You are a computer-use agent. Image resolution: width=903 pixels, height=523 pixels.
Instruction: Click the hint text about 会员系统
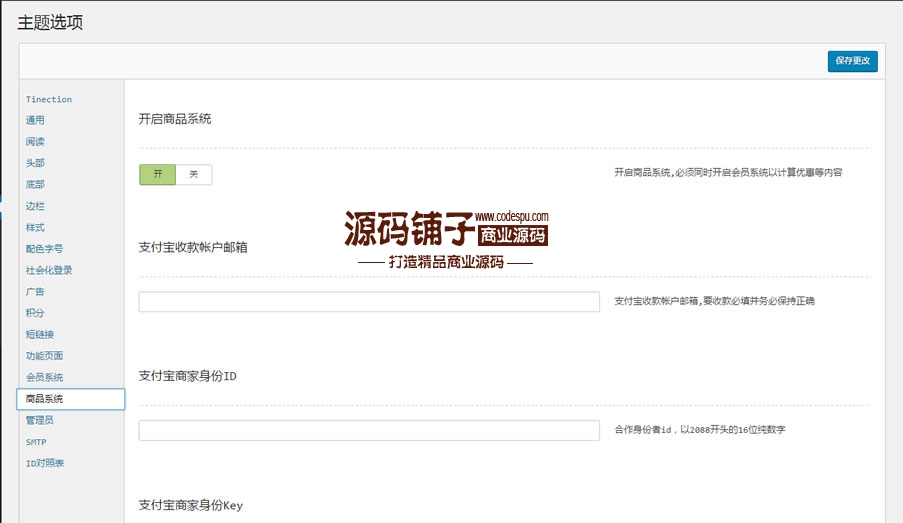tap(728, 172)
